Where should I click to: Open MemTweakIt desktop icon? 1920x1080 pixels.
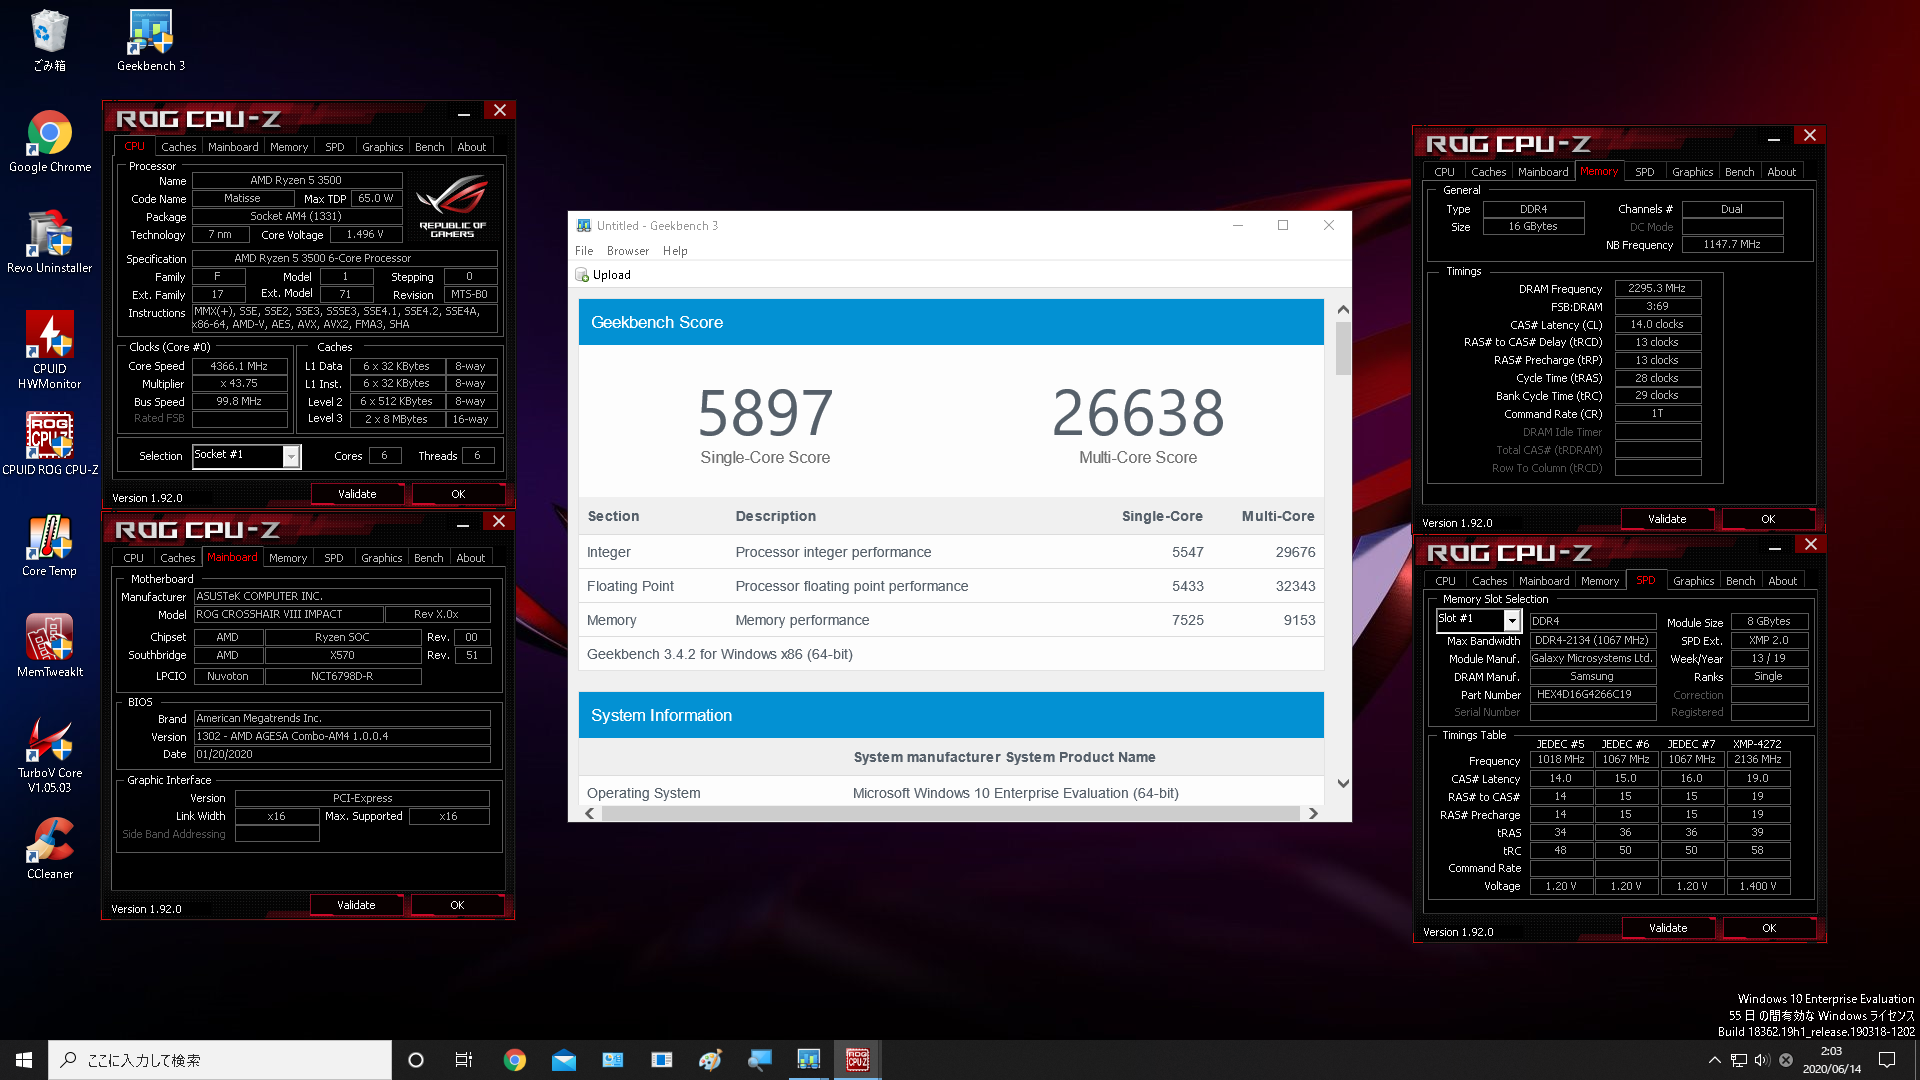(50, 646)
